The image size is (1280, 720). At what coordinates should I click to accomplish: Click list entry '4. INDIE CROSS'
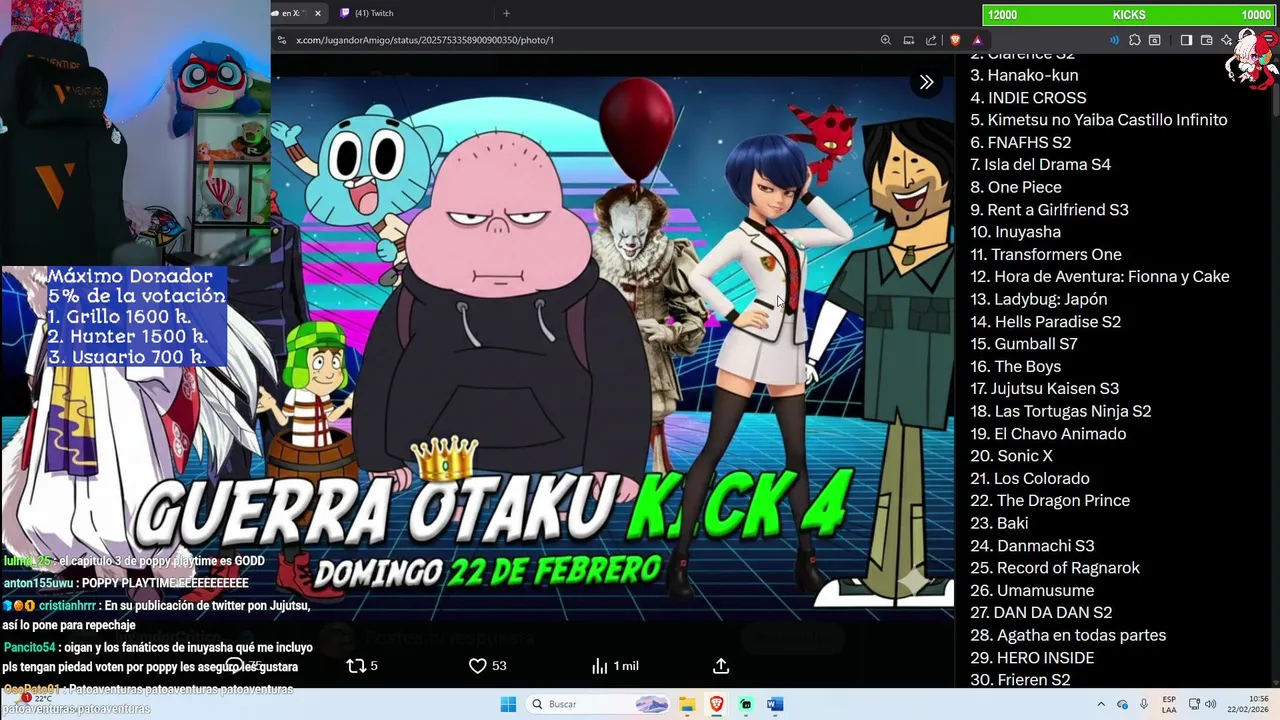[1028, 98]
